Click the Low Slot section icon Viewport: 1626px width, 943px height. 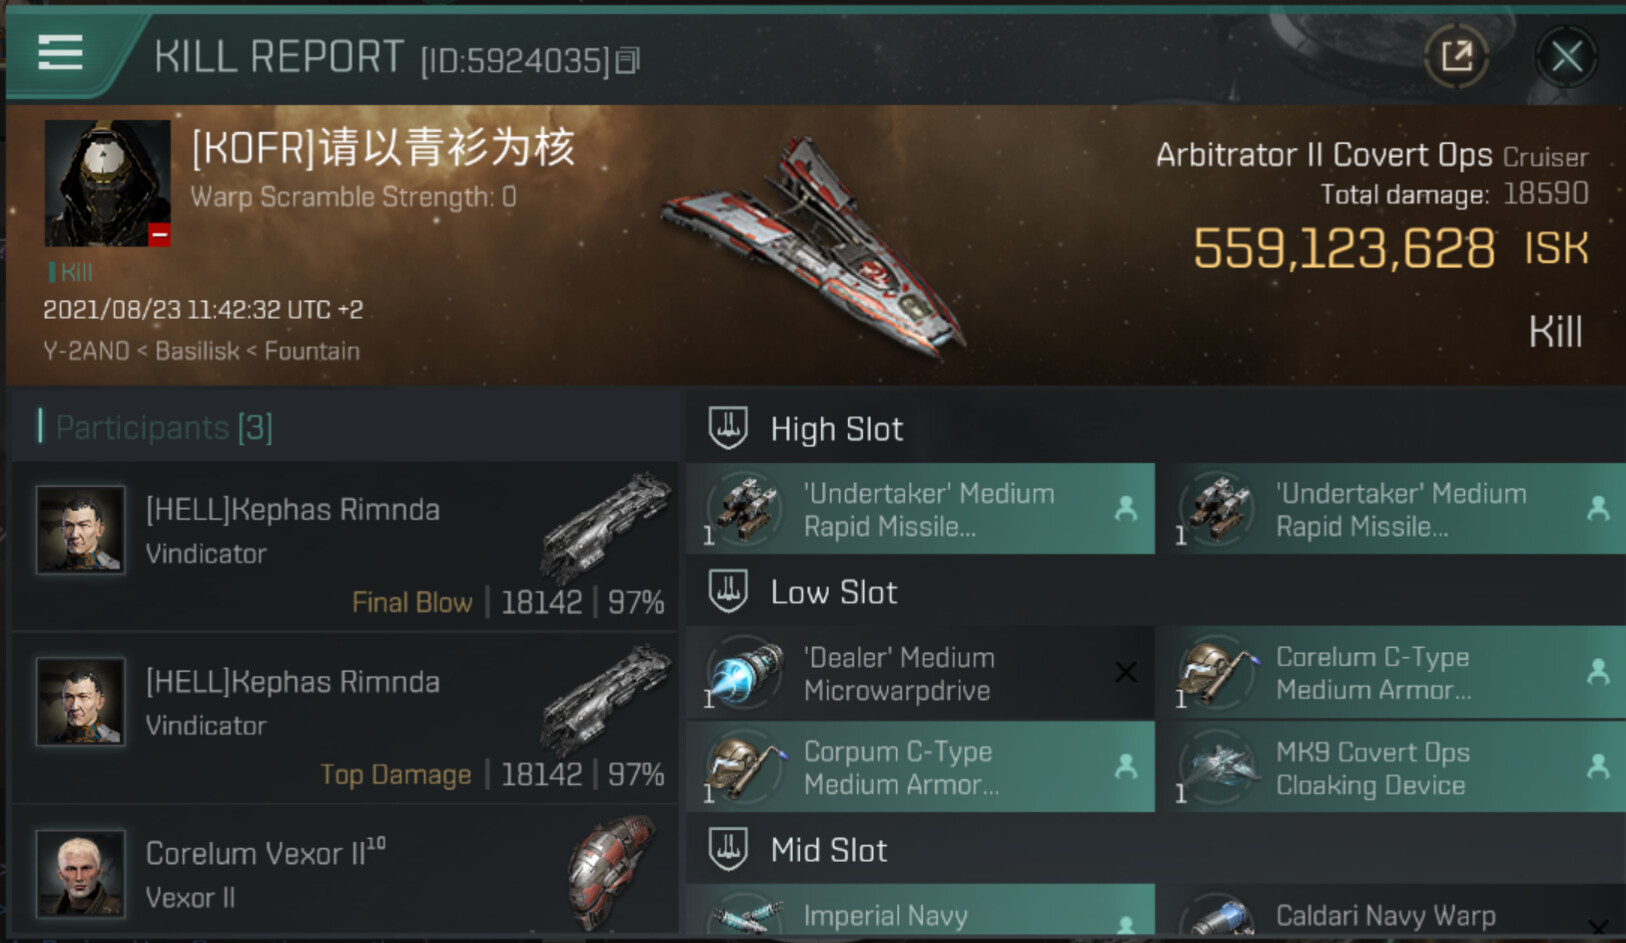pyautogui.click(x=728, y=591)
